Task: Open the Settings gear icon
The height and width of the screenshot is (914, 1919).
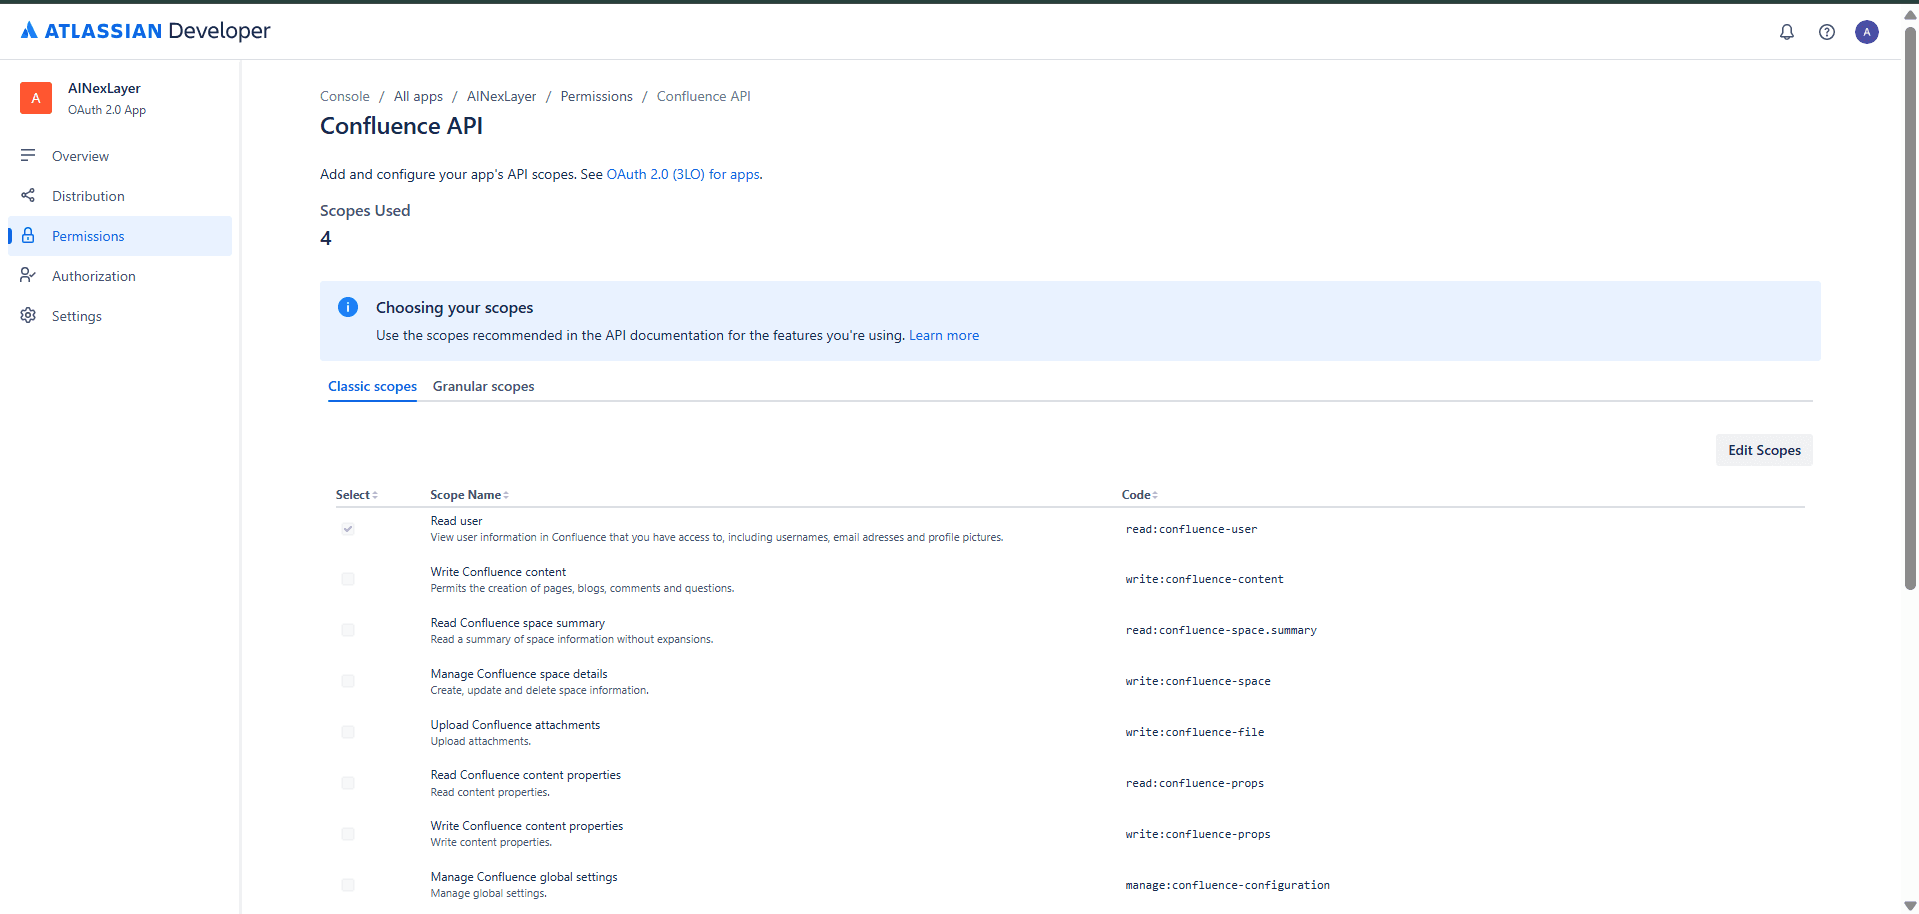Action: (28, 315)
